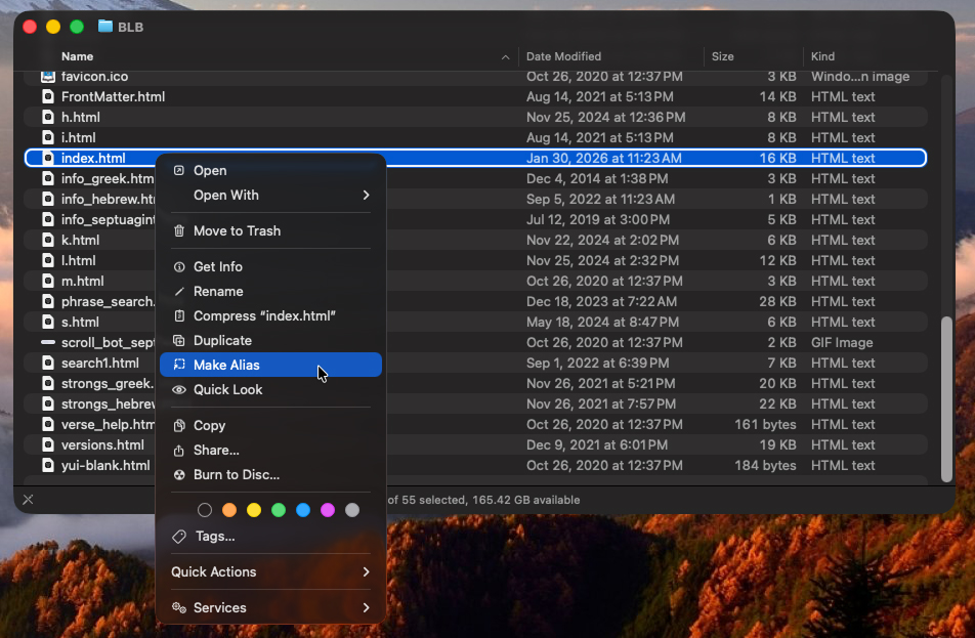The height and width of the screenshot is (638, 975).
Task: Click the burn disc icon
Action: (x=179, y=475)
